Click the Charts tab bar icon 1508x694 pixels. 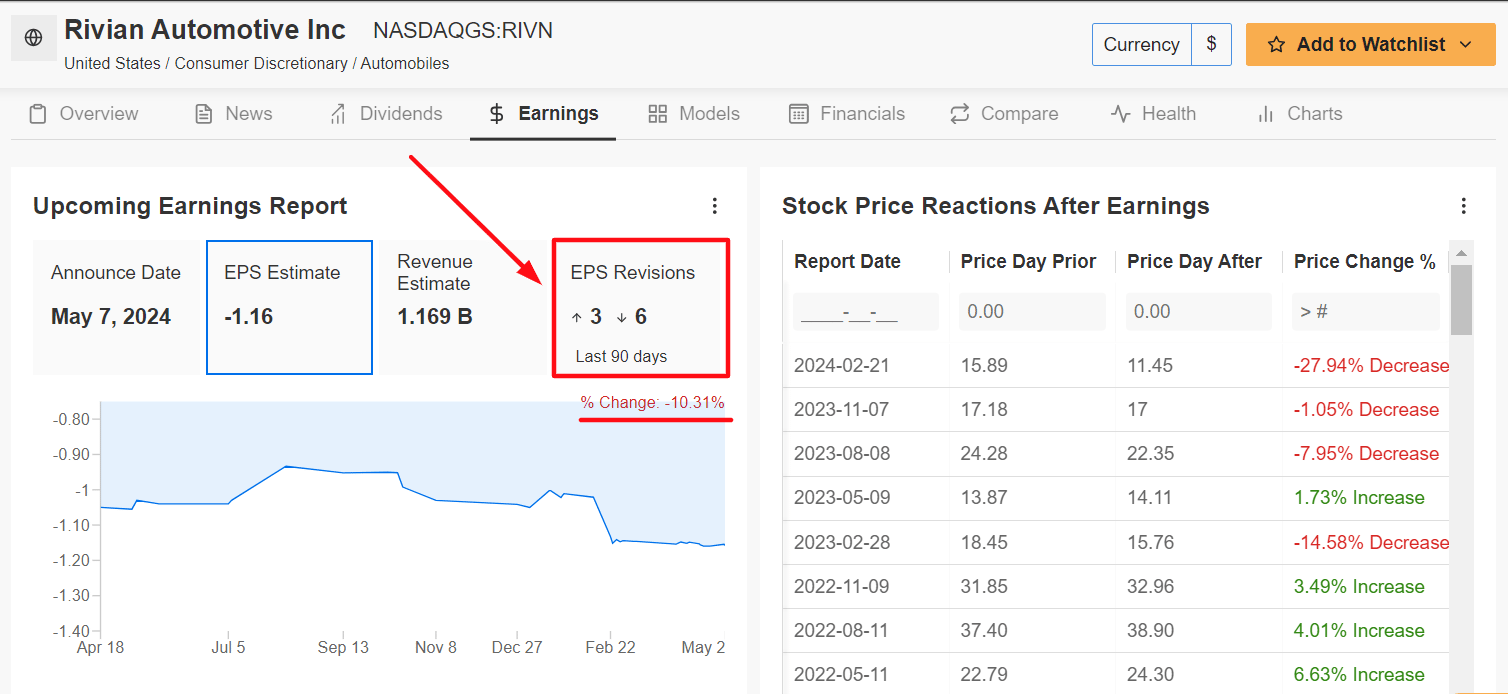coord(1266,114)
